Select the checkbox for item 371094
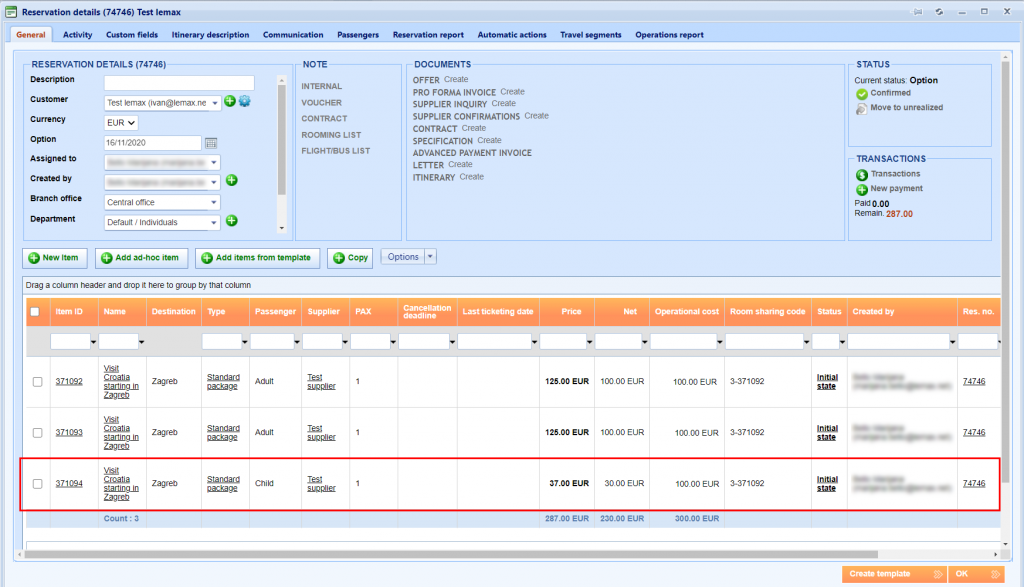The width and height of the screenshot is (1024, 587). tap(37, 484)
